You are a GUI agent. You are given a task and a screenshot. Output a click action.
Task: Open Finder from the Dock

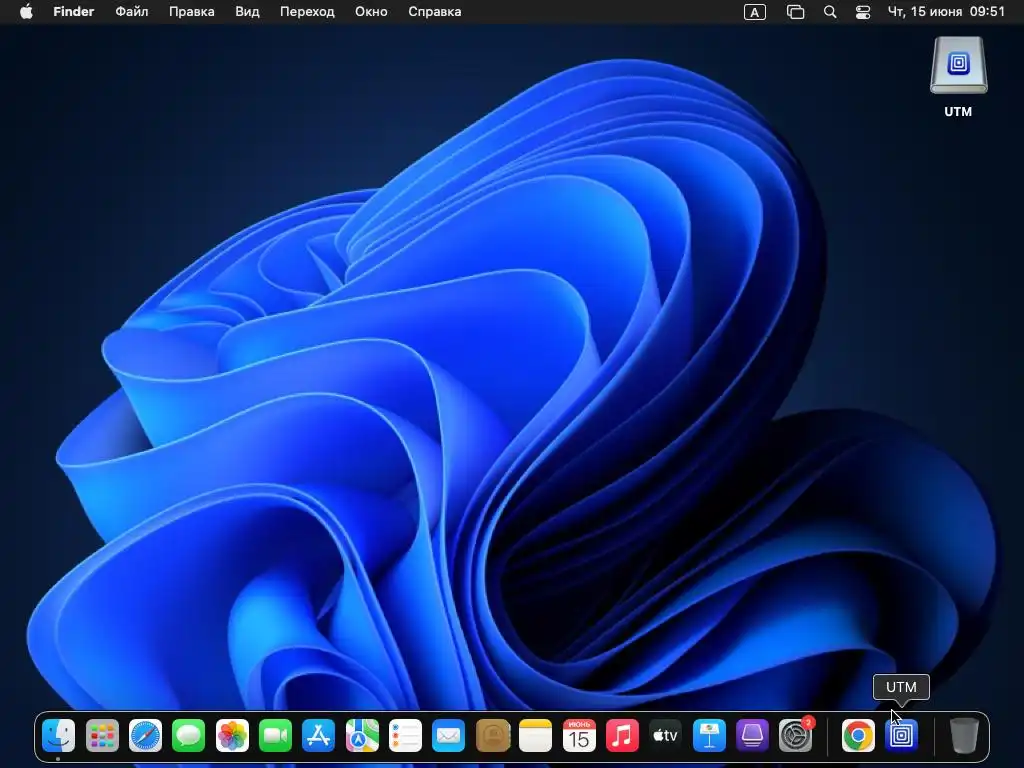coord(59,736)
